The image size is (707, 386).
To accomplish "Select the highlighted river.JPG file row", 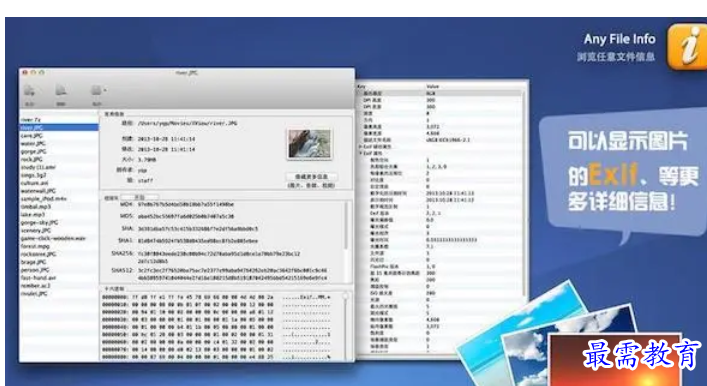I will [59, 128].
